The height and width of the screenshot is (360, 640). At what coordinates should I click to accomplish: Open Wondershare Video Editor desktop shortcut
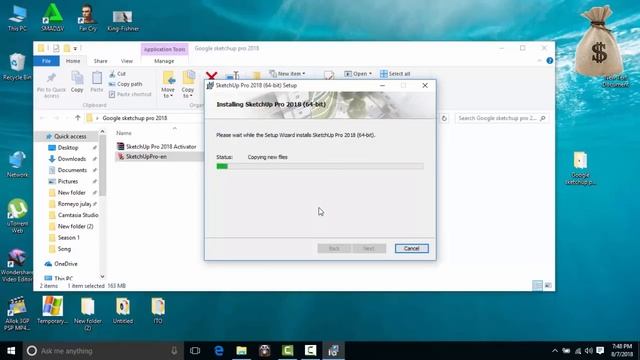coord(17,265)
